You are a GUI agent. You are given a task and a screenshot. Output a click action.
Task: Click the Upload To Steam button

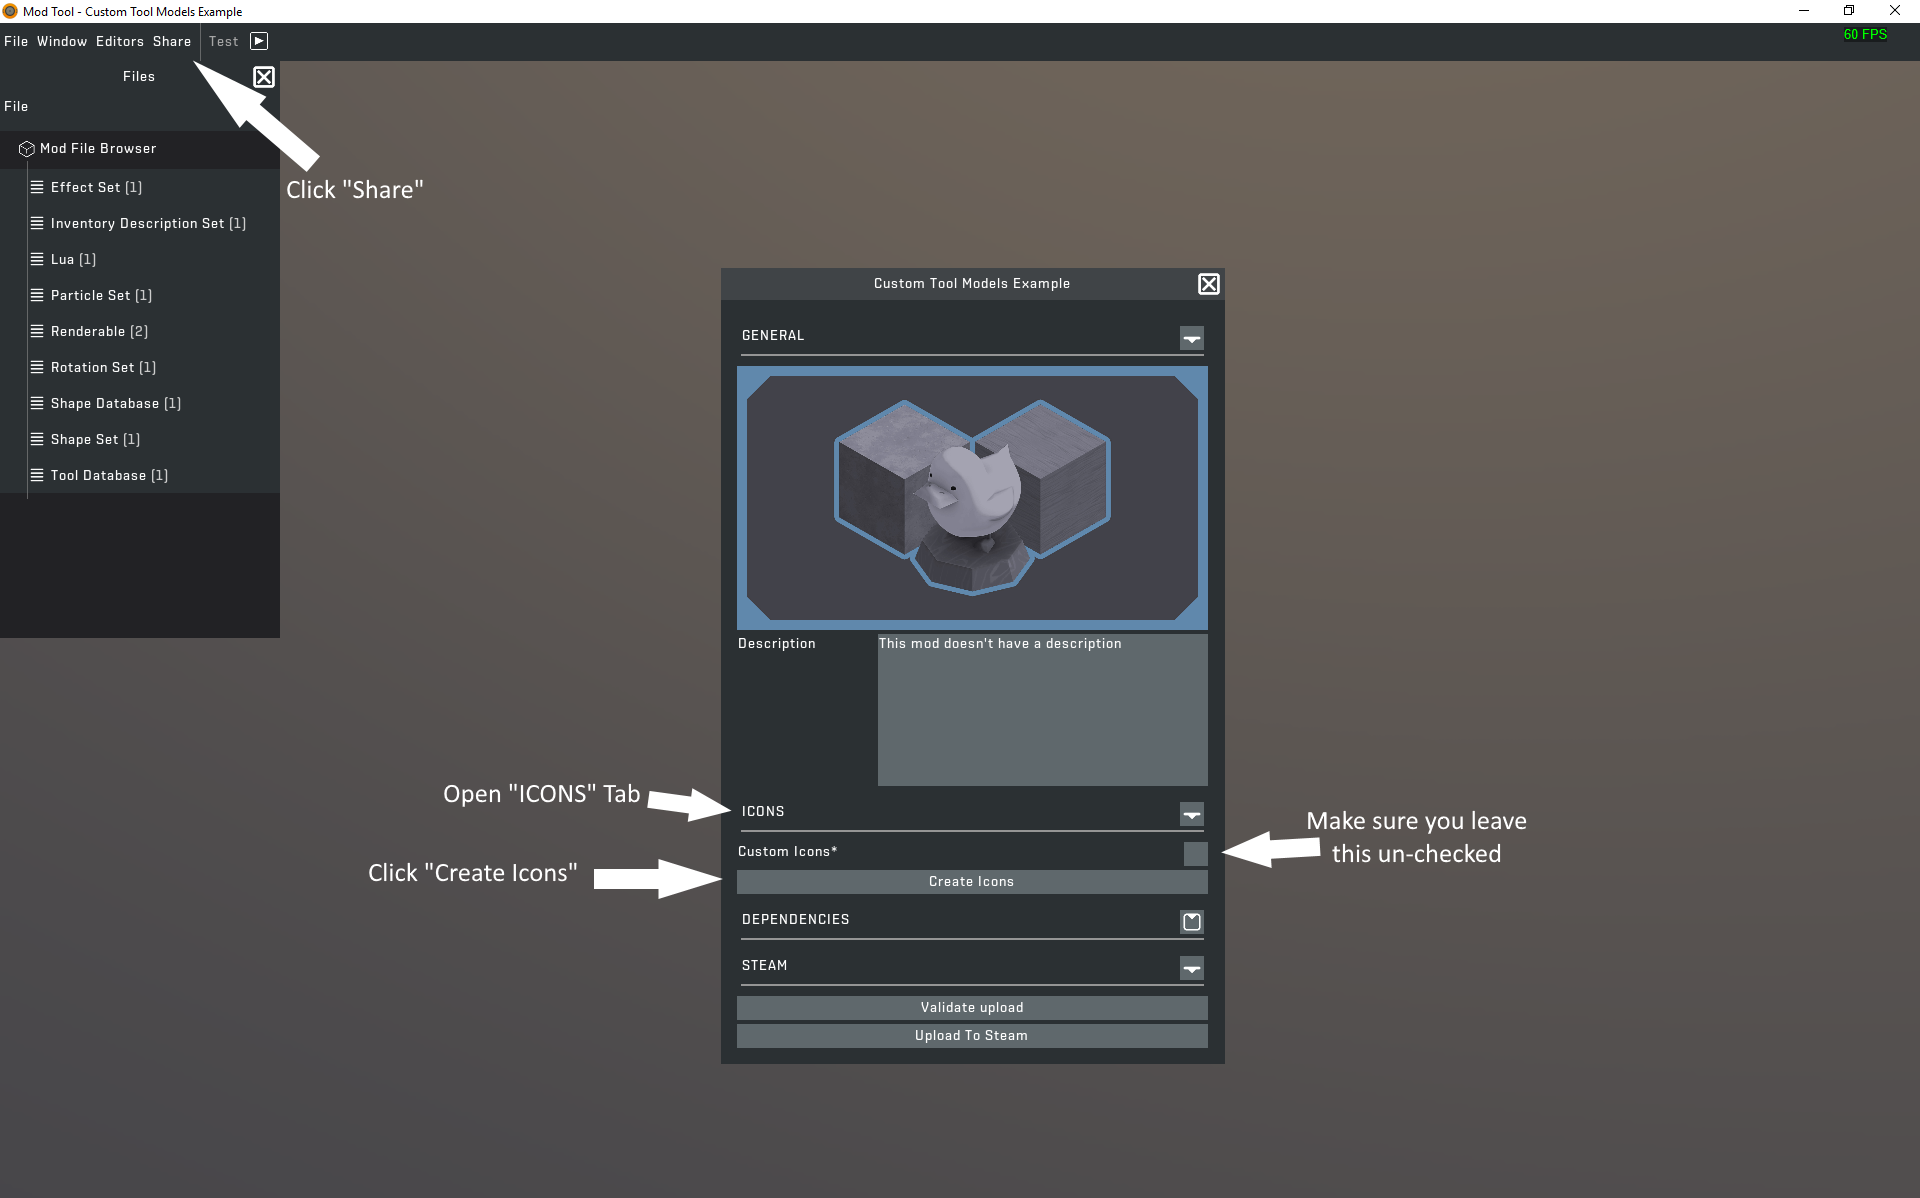coord(972,1035)
